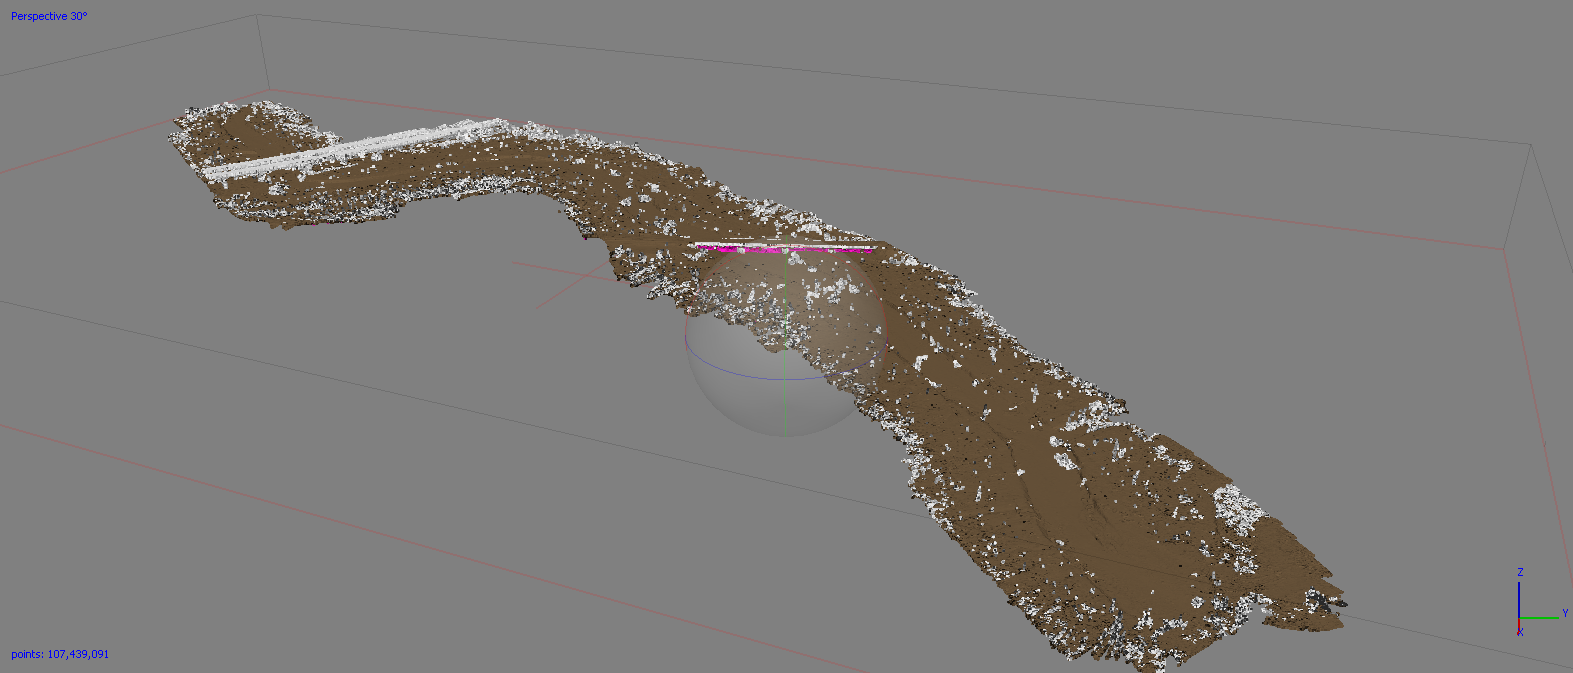Click the "Perspective 30°" view label
Image resolution: width=1573 pixels, height=673 pixels.
coord(49,16)
